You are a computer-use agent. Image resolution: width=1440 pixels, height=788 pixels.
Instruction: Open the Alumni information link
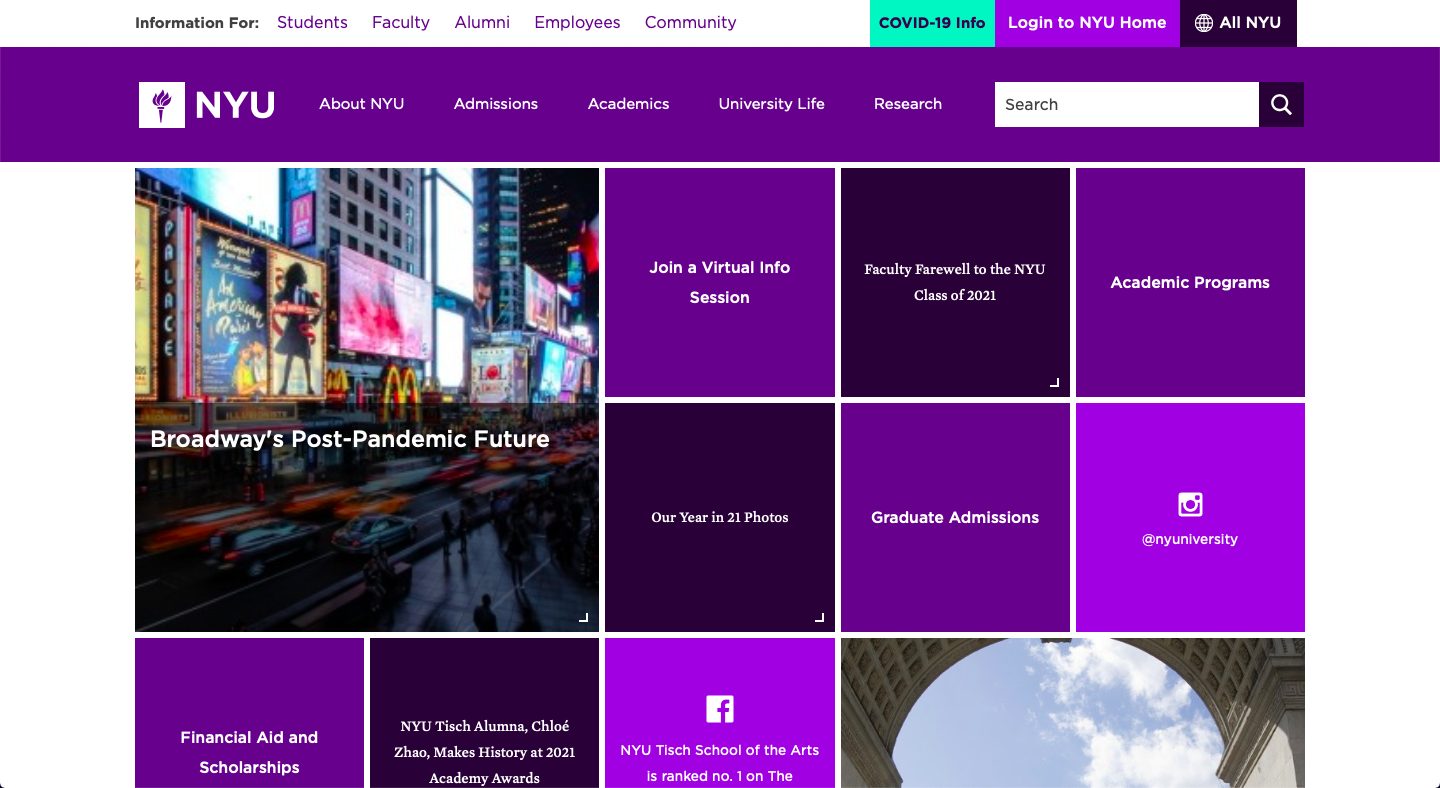482,22
